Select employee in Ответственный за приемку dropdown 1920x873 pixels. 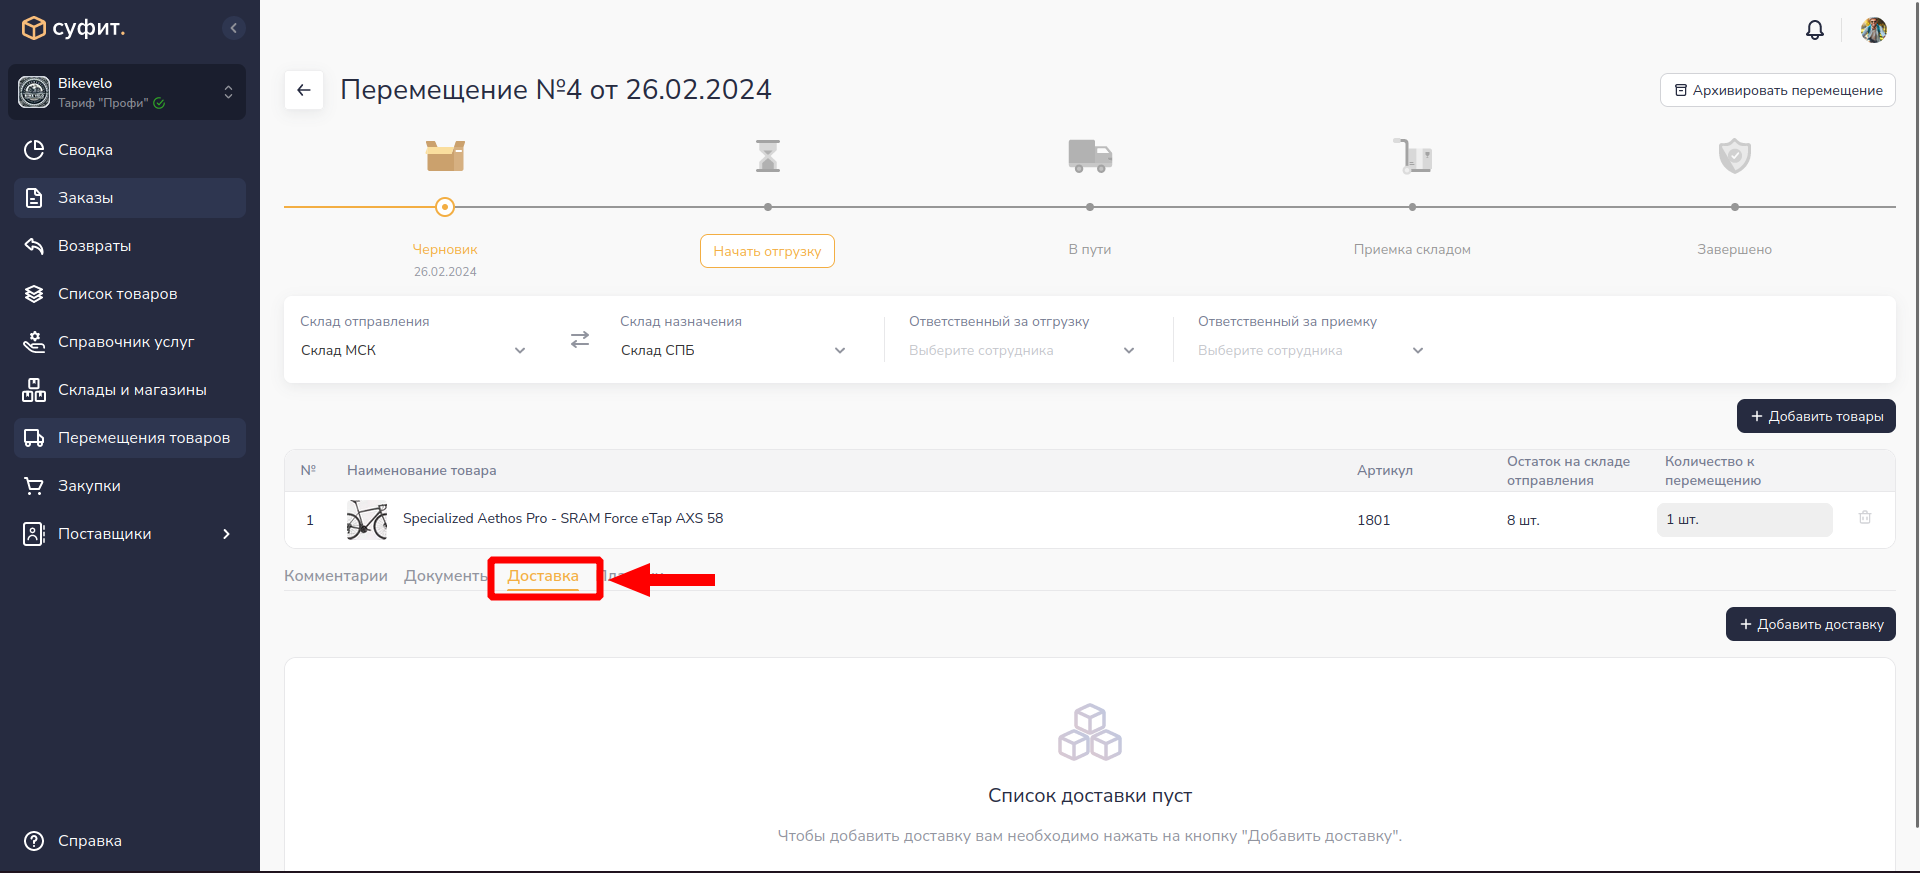click(x=1311, y=350)
